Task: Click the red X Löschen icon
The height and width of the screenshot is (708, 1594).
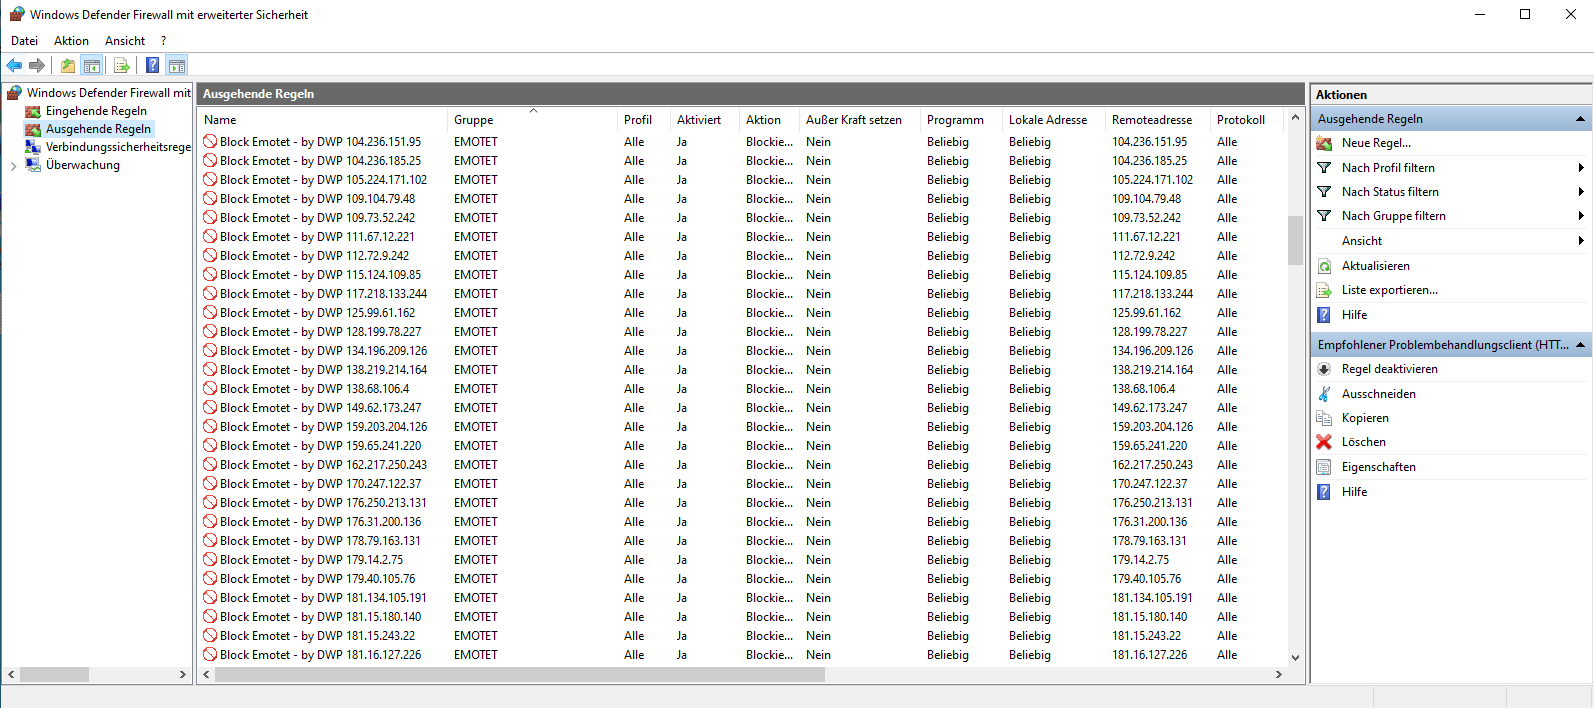Action: point(1324,442)
